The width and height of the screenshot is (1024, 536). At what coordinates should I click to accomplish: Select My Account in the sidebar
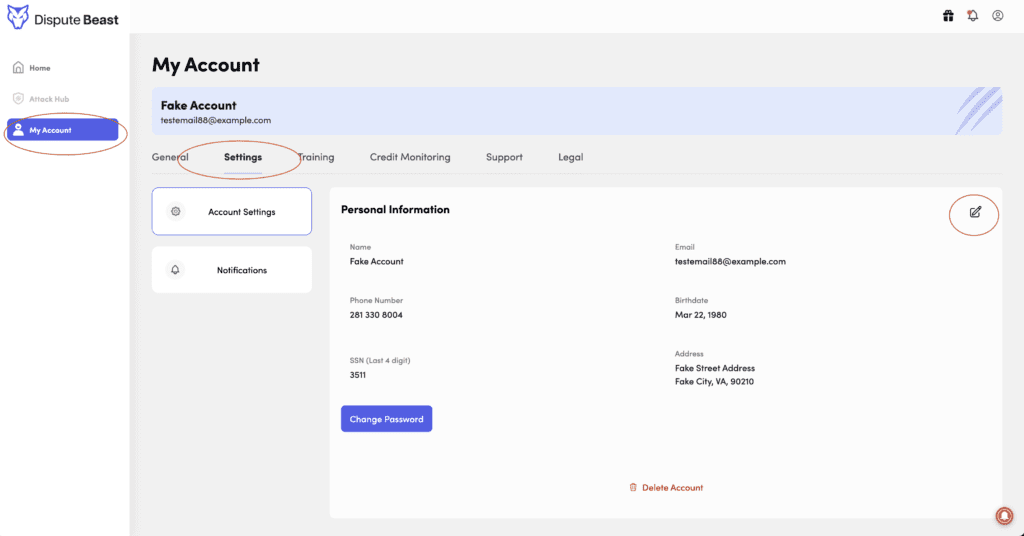pyautogui.click(x=62, y=130)
